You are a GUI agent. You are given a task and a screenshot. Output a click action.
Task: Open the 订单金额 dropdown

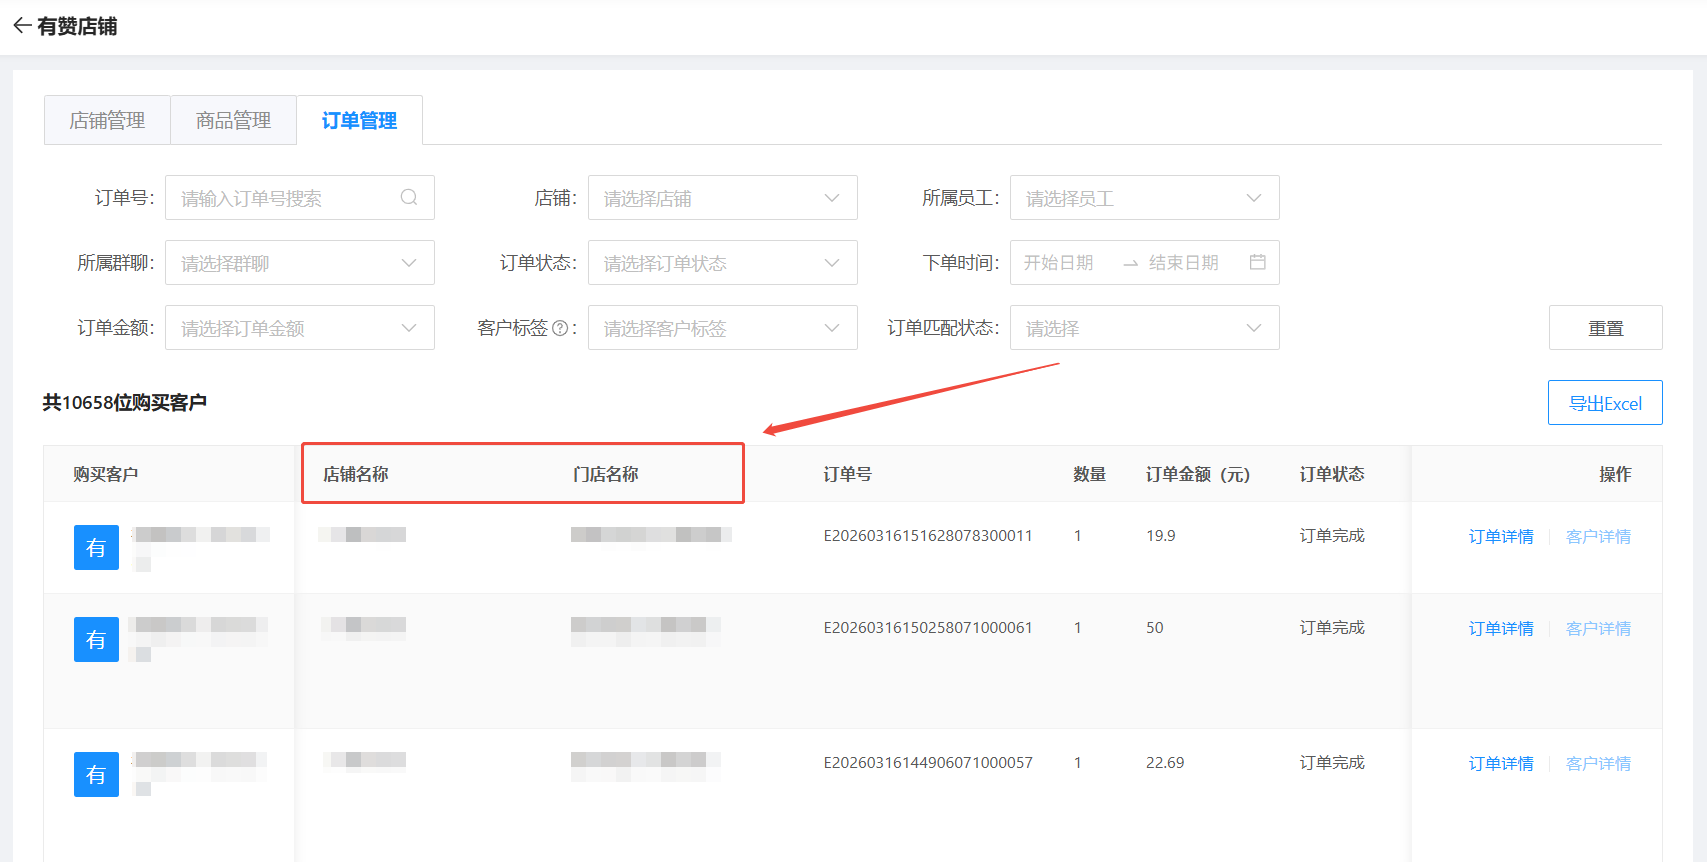click(299, 328)
